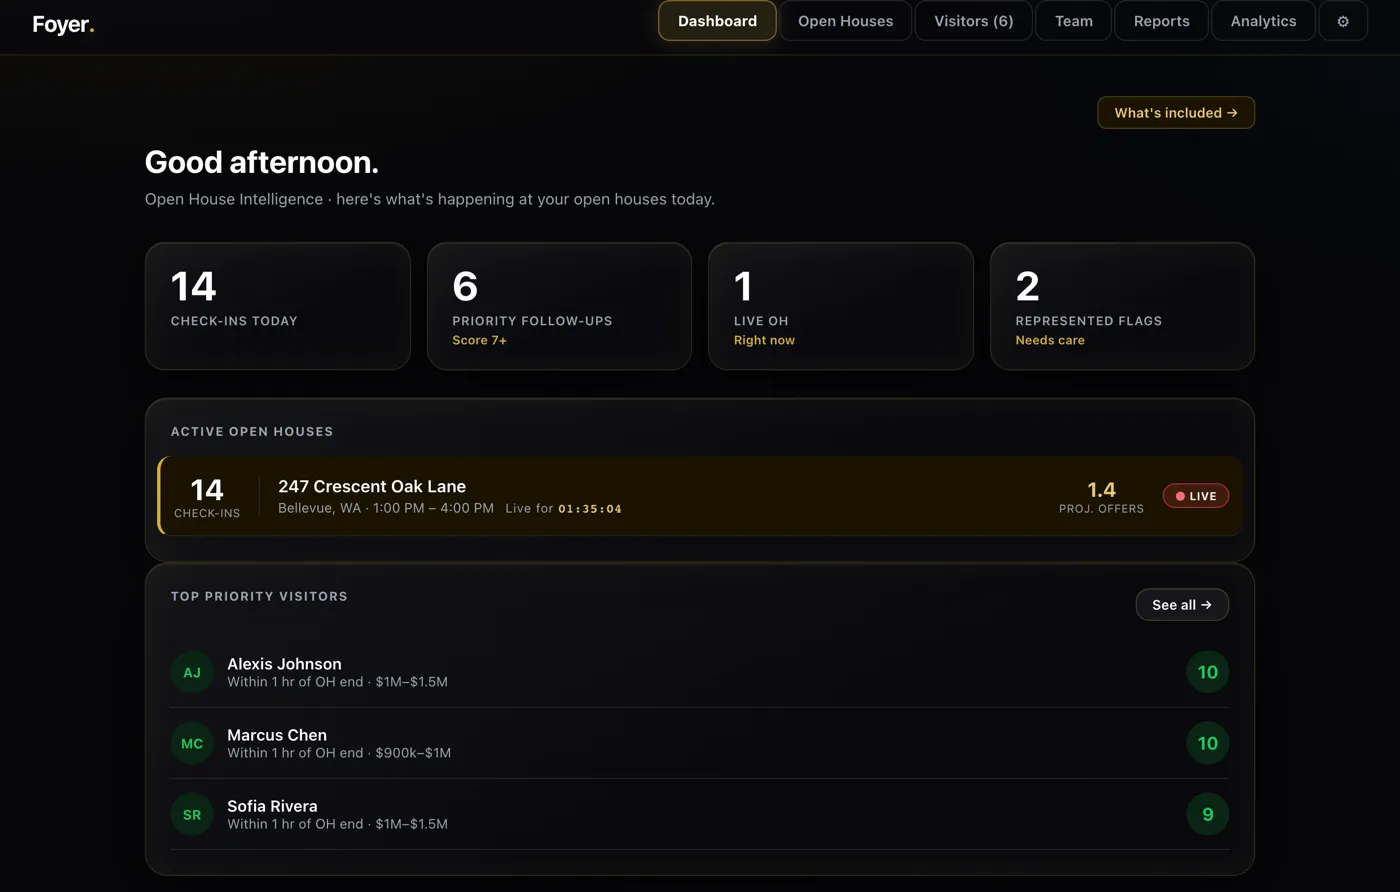Image resolution: width=1400 pixels, height=892 pixels.
Task: Click the red LIVE status badge
Action: point(1195,496)
